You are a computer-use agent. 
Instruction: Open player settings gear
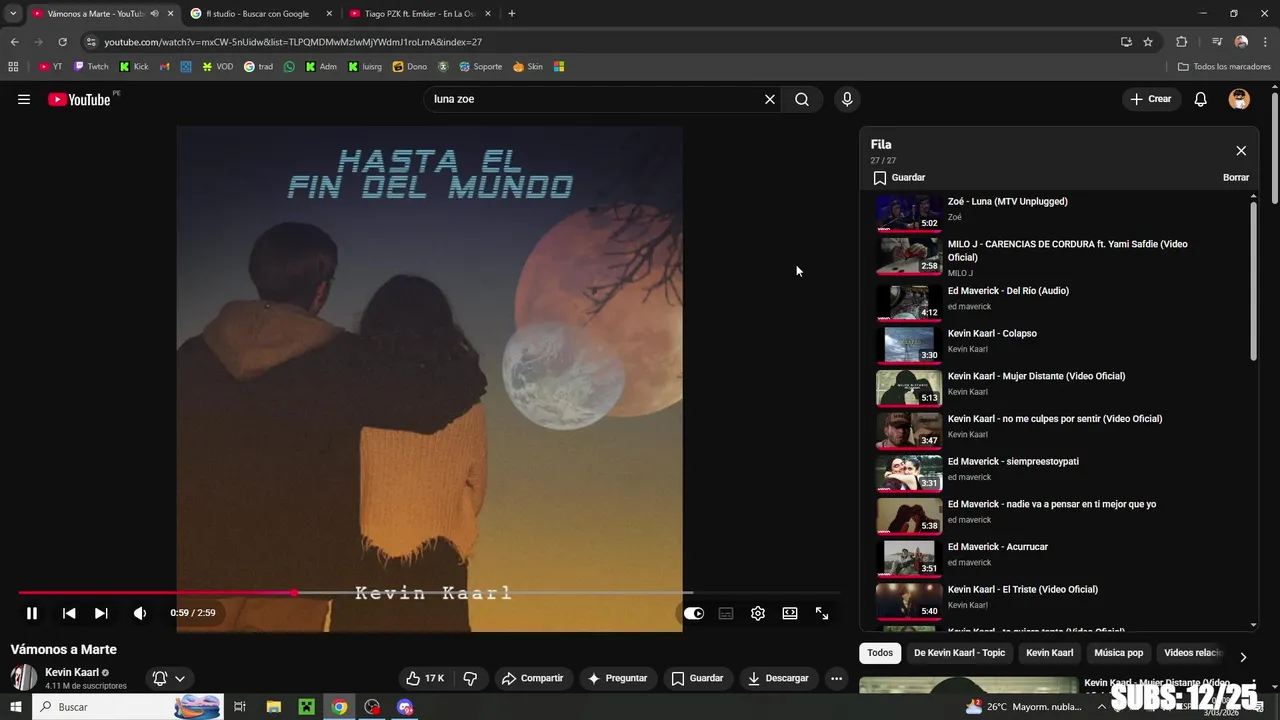pos(758,613)
